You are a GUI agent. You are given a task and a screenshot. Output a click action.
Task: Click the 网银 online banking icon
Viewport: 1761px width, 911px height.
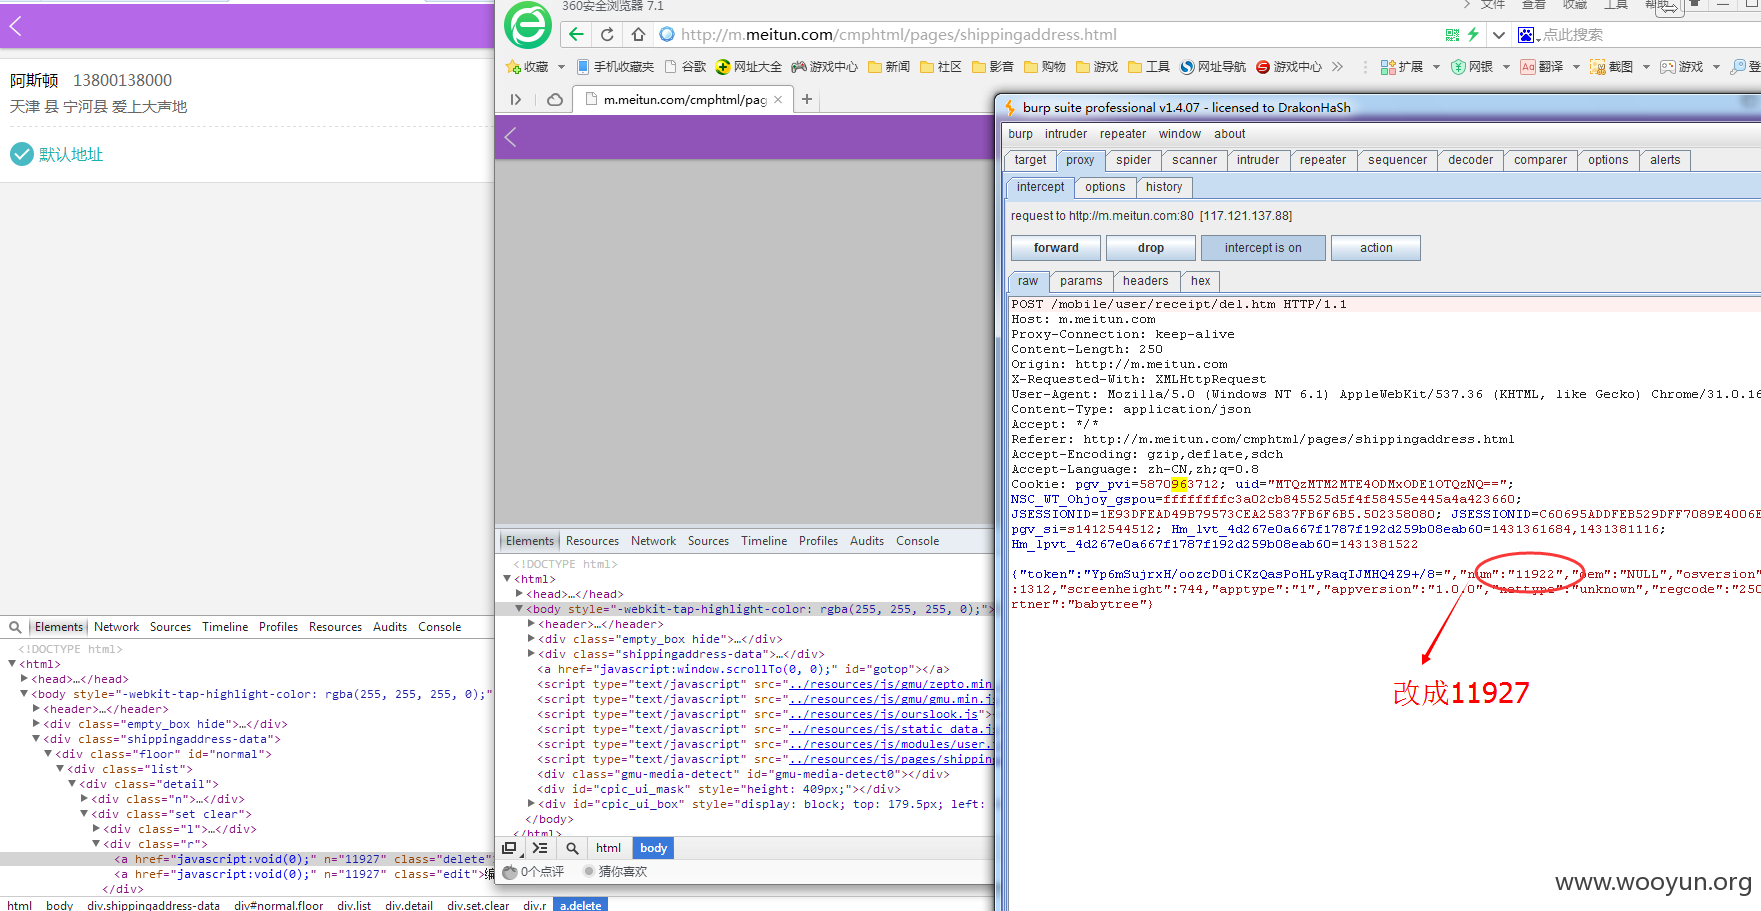click(x=1458, y=67)
